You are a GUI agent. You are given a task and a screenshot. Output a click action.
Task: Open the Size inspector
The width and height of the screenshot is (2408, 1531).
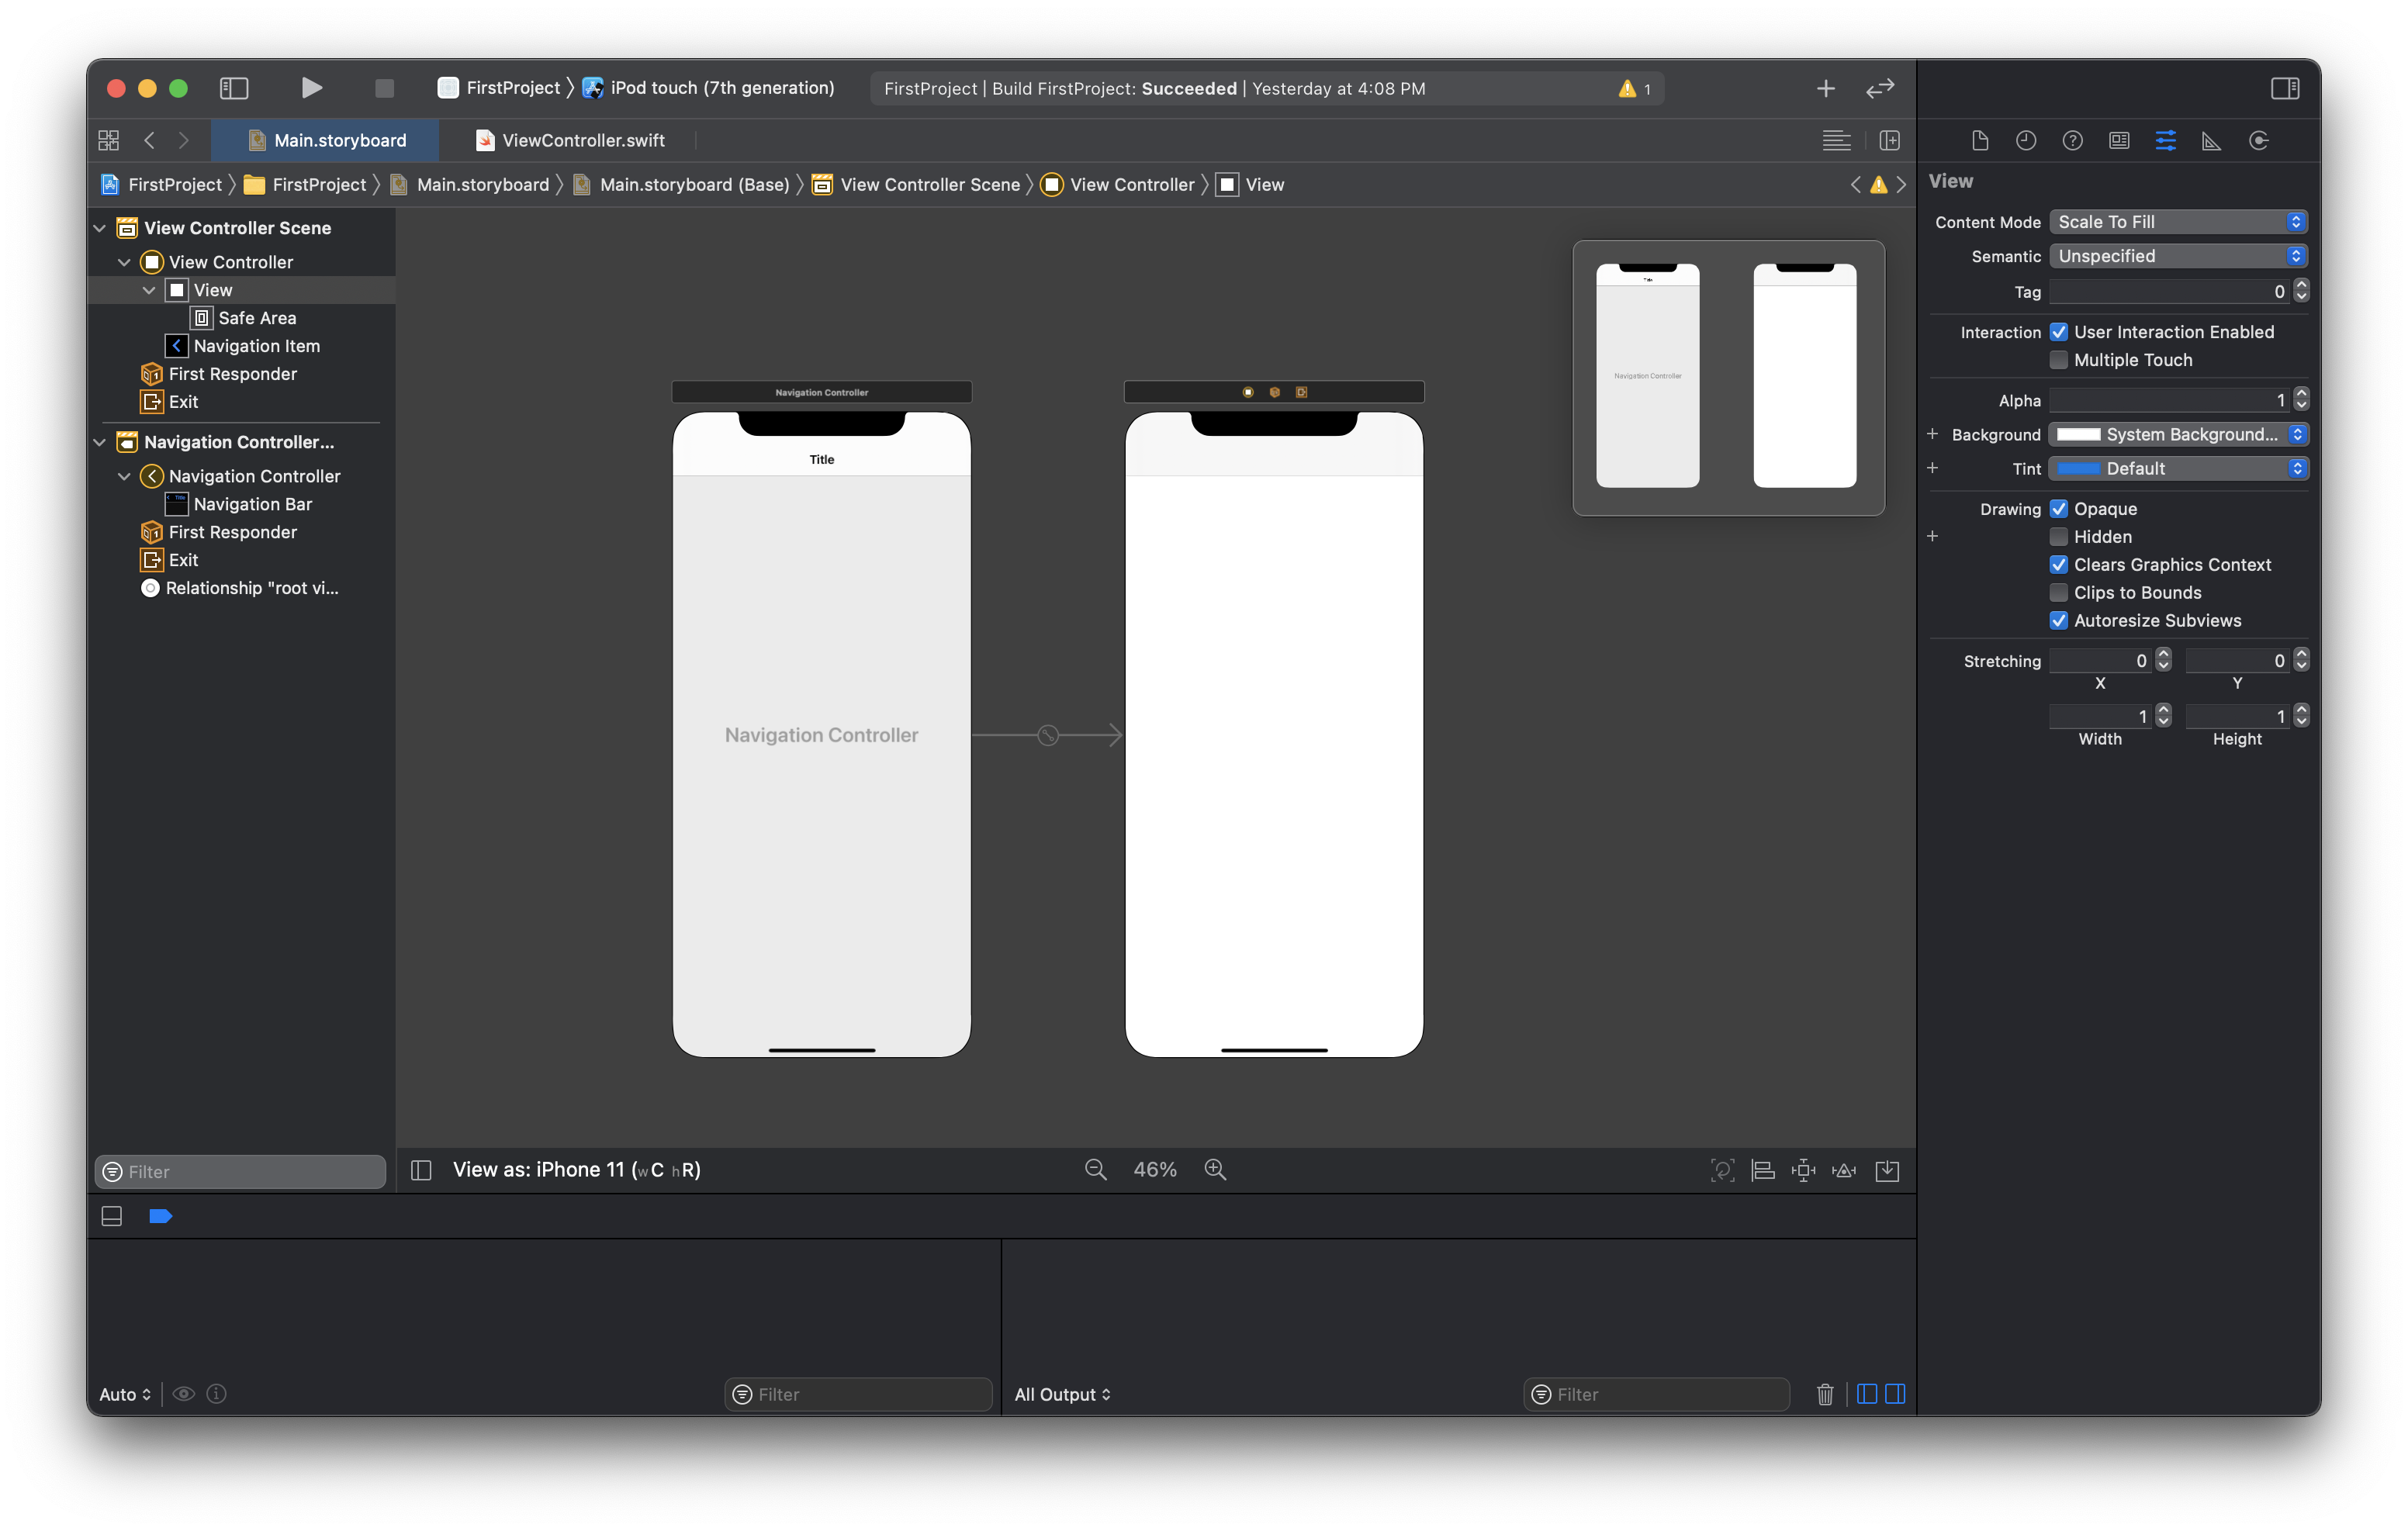pyautogui.click(x=2211, y=140)
